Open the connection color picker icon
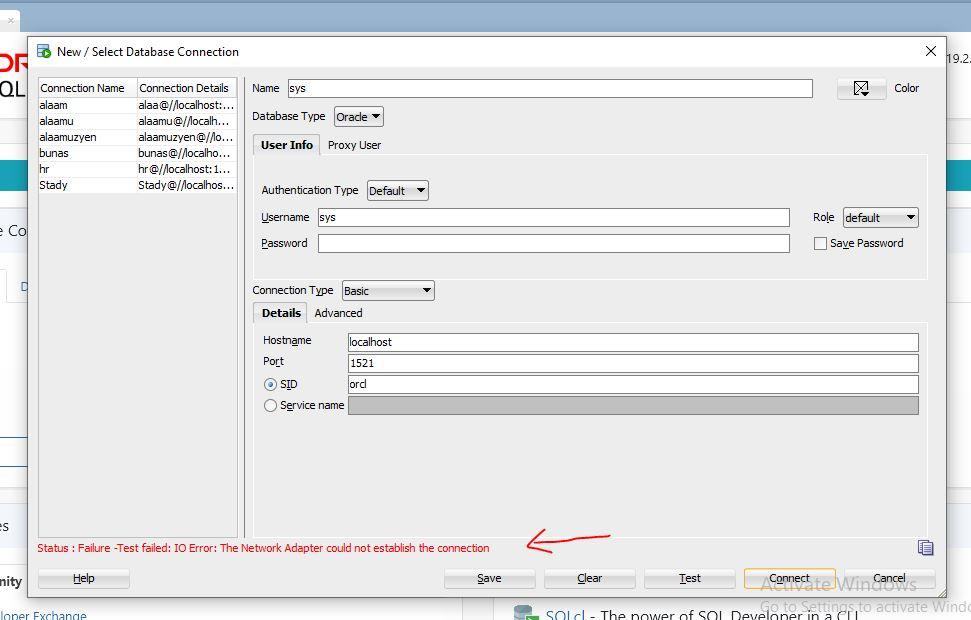Screen dimensions: 971x620 coord(860,88)
